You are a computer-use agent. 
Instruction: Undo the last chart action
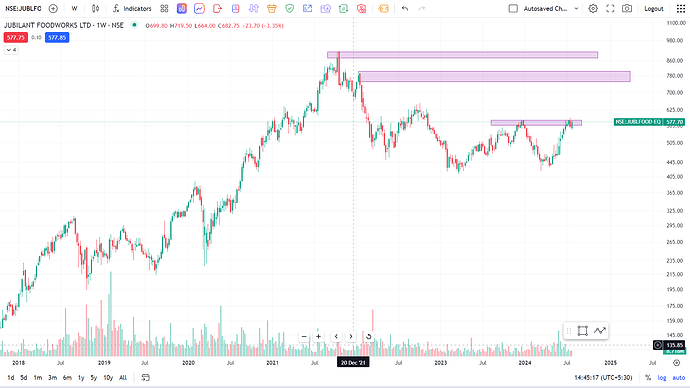405,8
